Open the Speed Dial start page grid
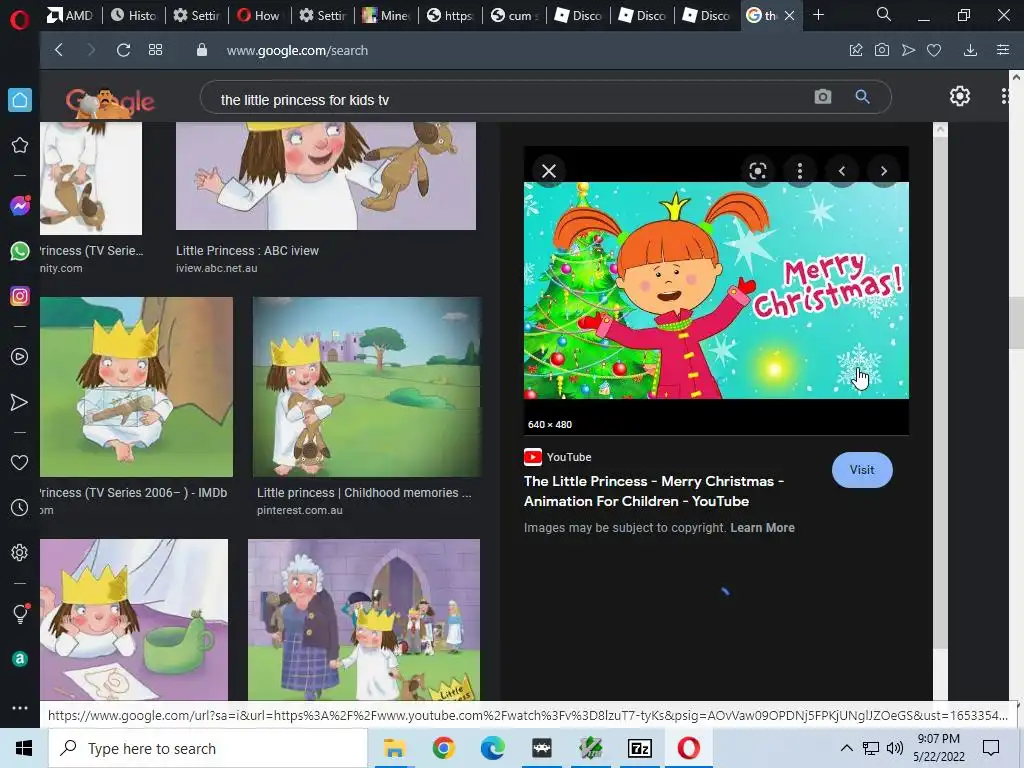Image resolution: width=1024 pixels, height=768 pixels. point(155,50)
